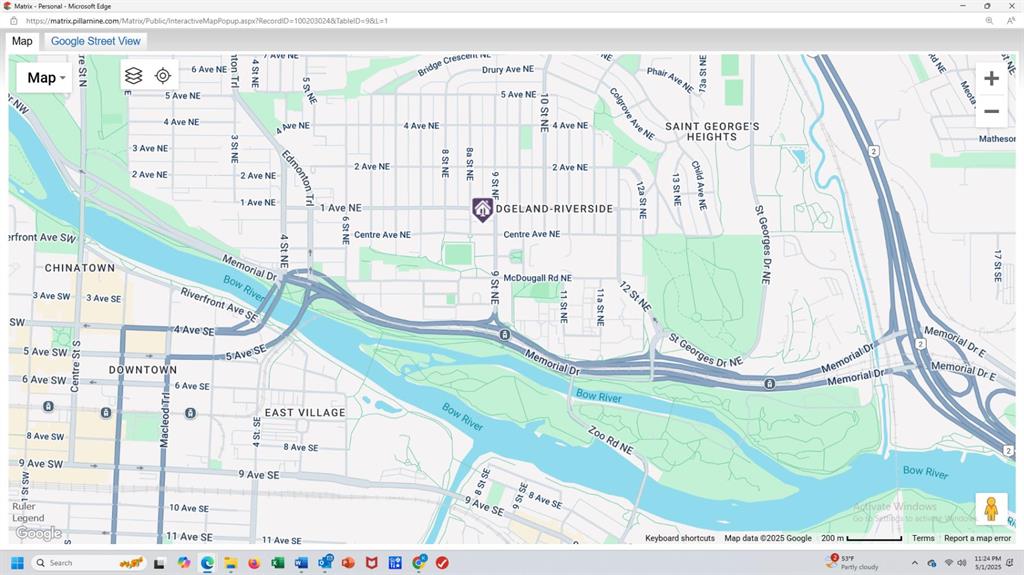Click the browser address bar URL
The height and width of the screenshot is (575, 1024).
(x=207, y=21)
